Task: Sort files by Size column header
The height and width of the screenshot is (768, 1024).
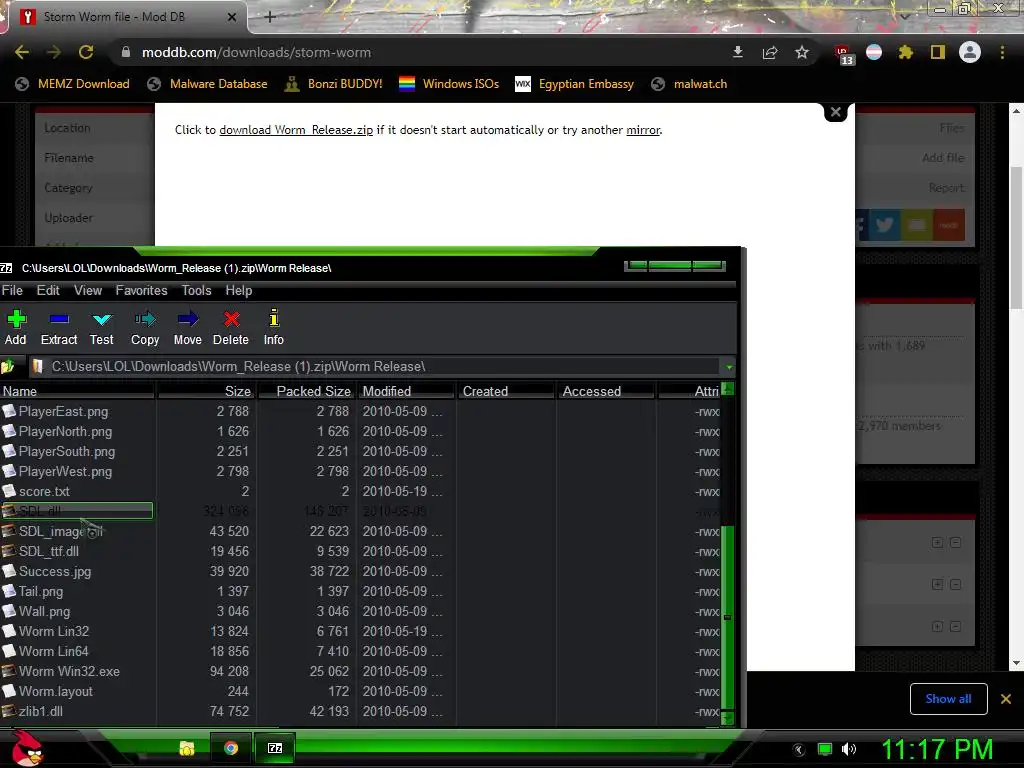Action: click(x=206, y=391)
